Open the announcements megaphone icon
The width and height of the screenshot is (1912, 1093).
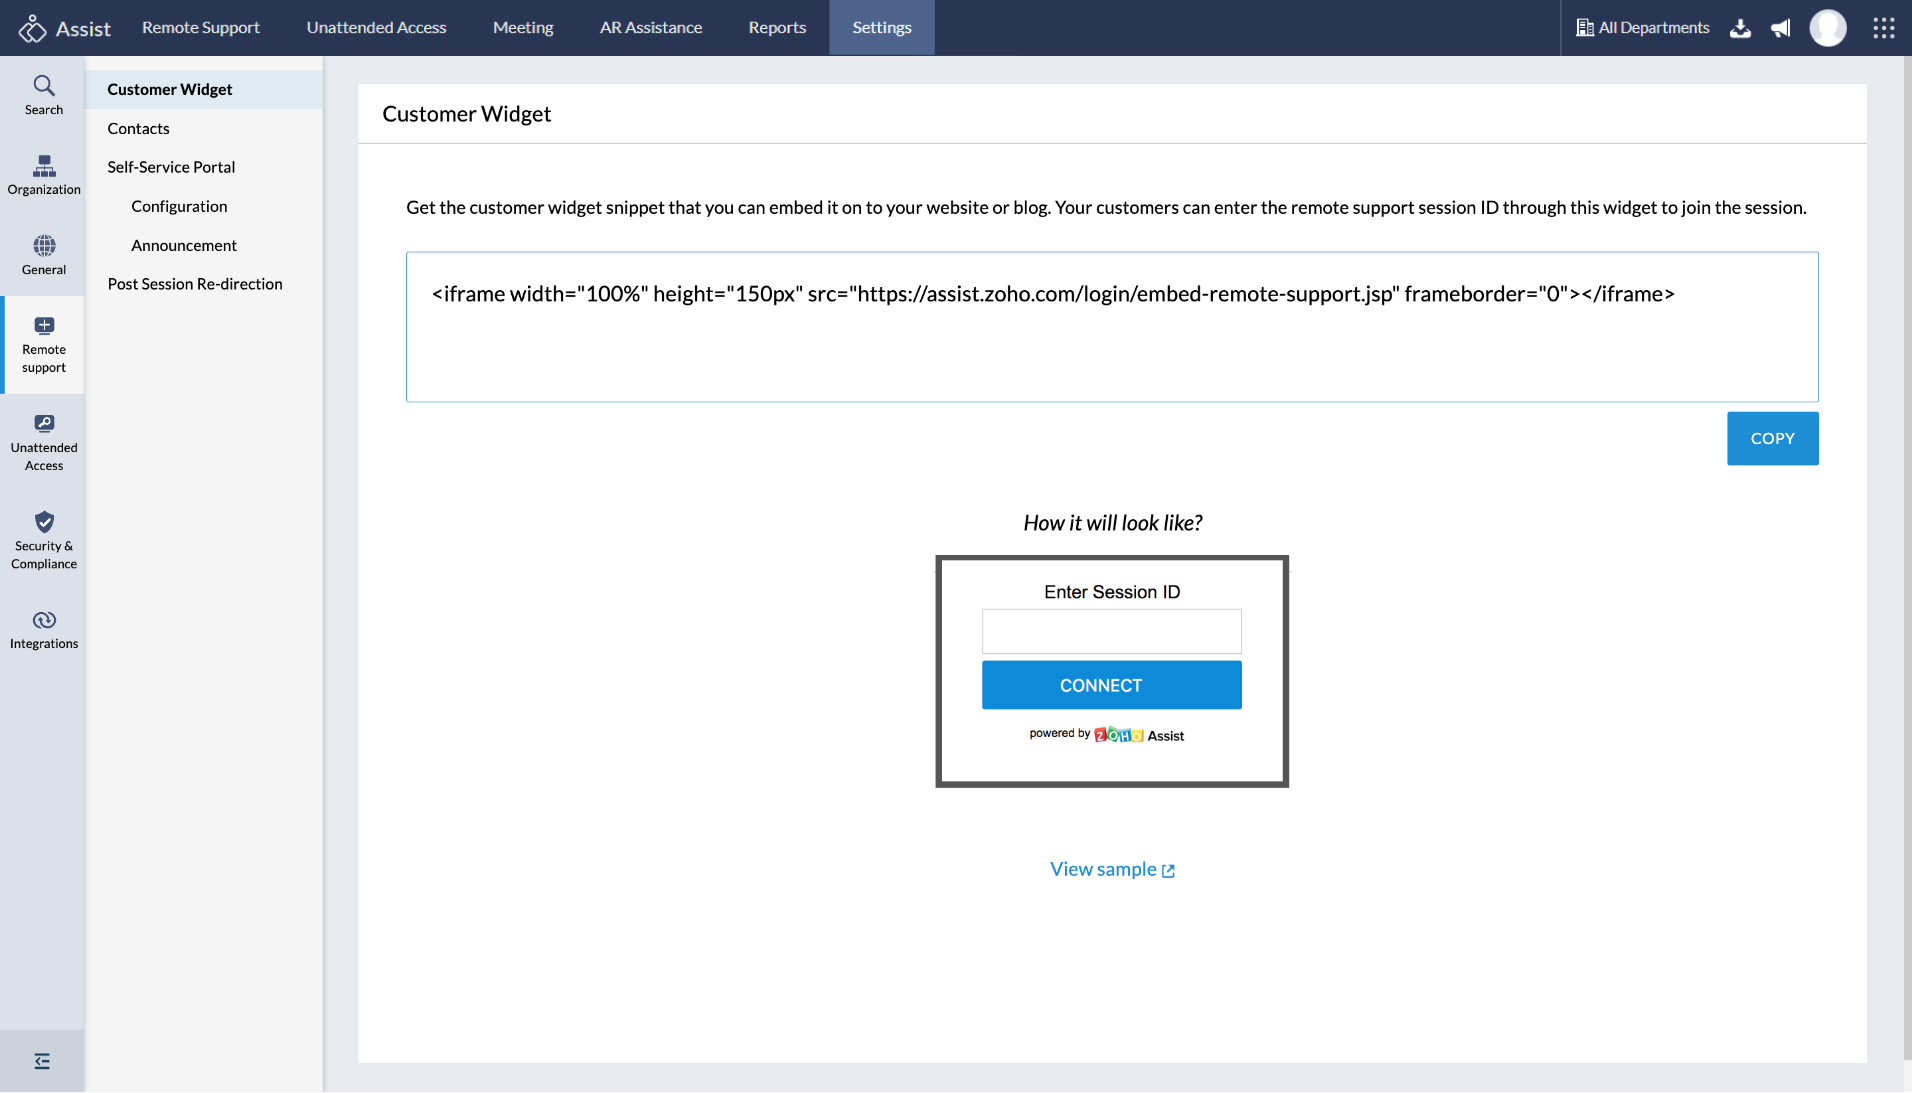(x=1781, y=28)
